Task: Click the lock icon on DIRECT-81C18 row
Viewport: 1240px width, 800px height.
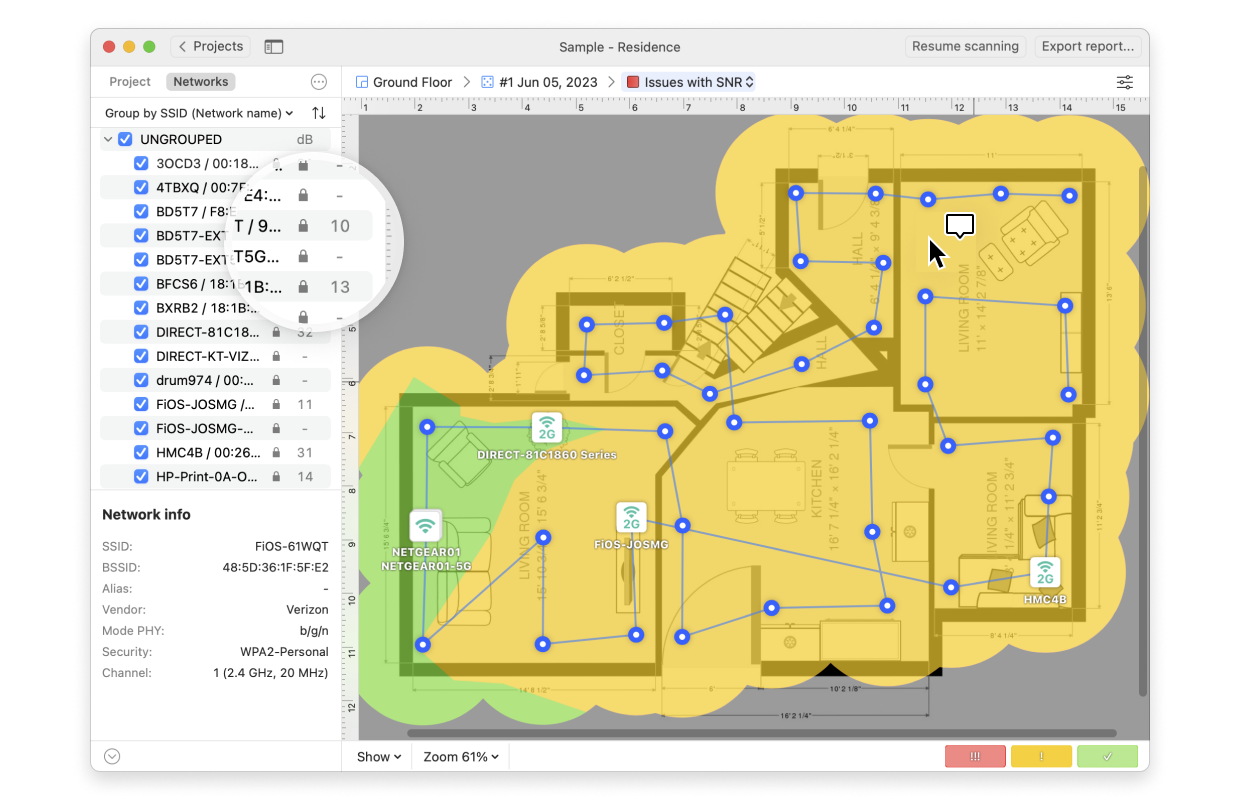Action: (x=276, y=332)
